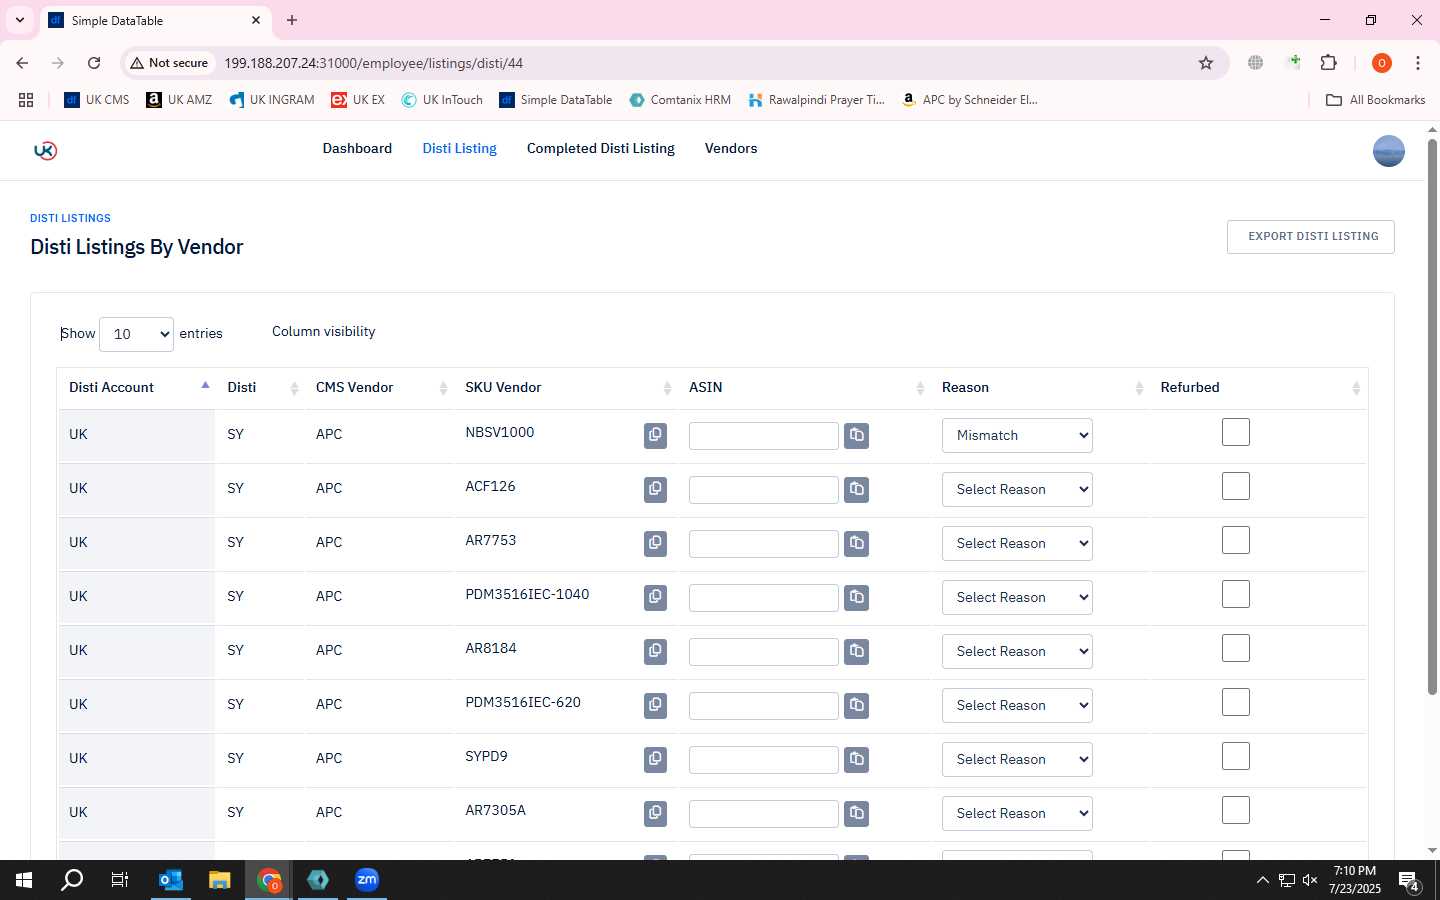Viewport: 1440px width, 900px height.
Task: Open File Explorer from the taskbar
Action: coord(220,880)
